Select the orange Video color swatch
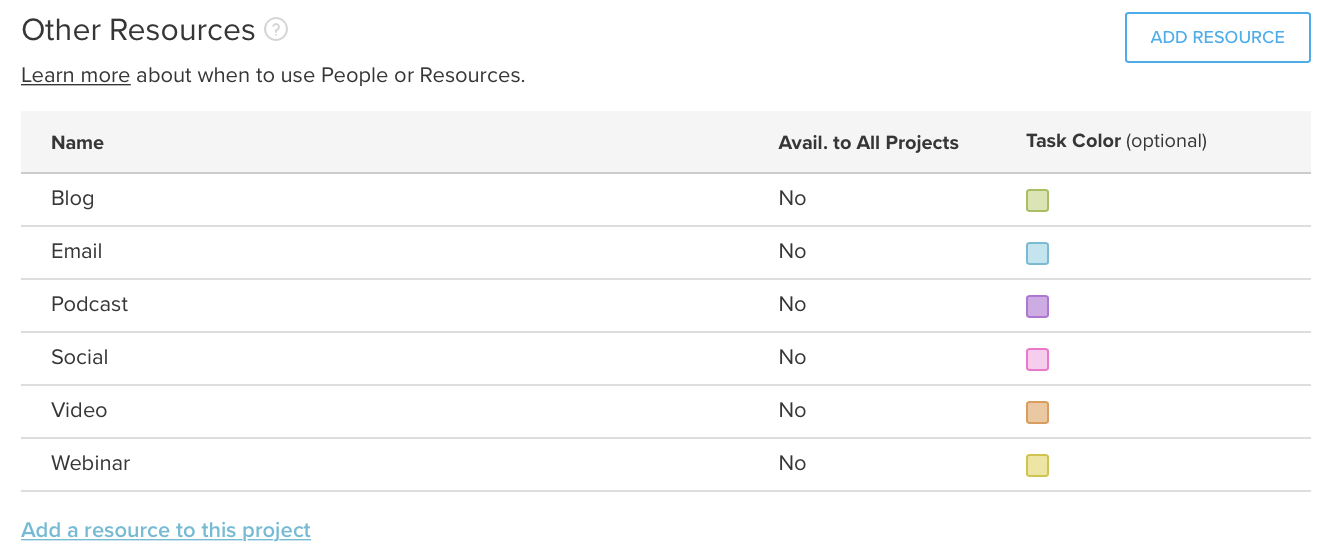This screenshot has width=1330, height=552. point(1037,412)
